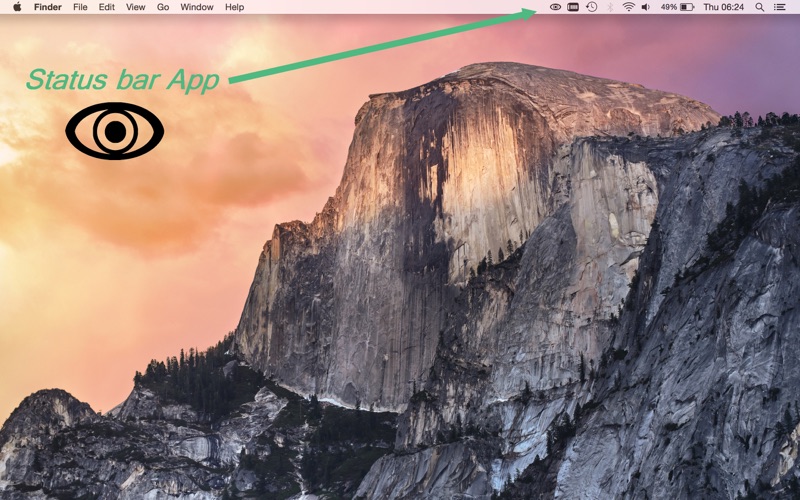Open Spotlight search magnifier

[760, 7]
